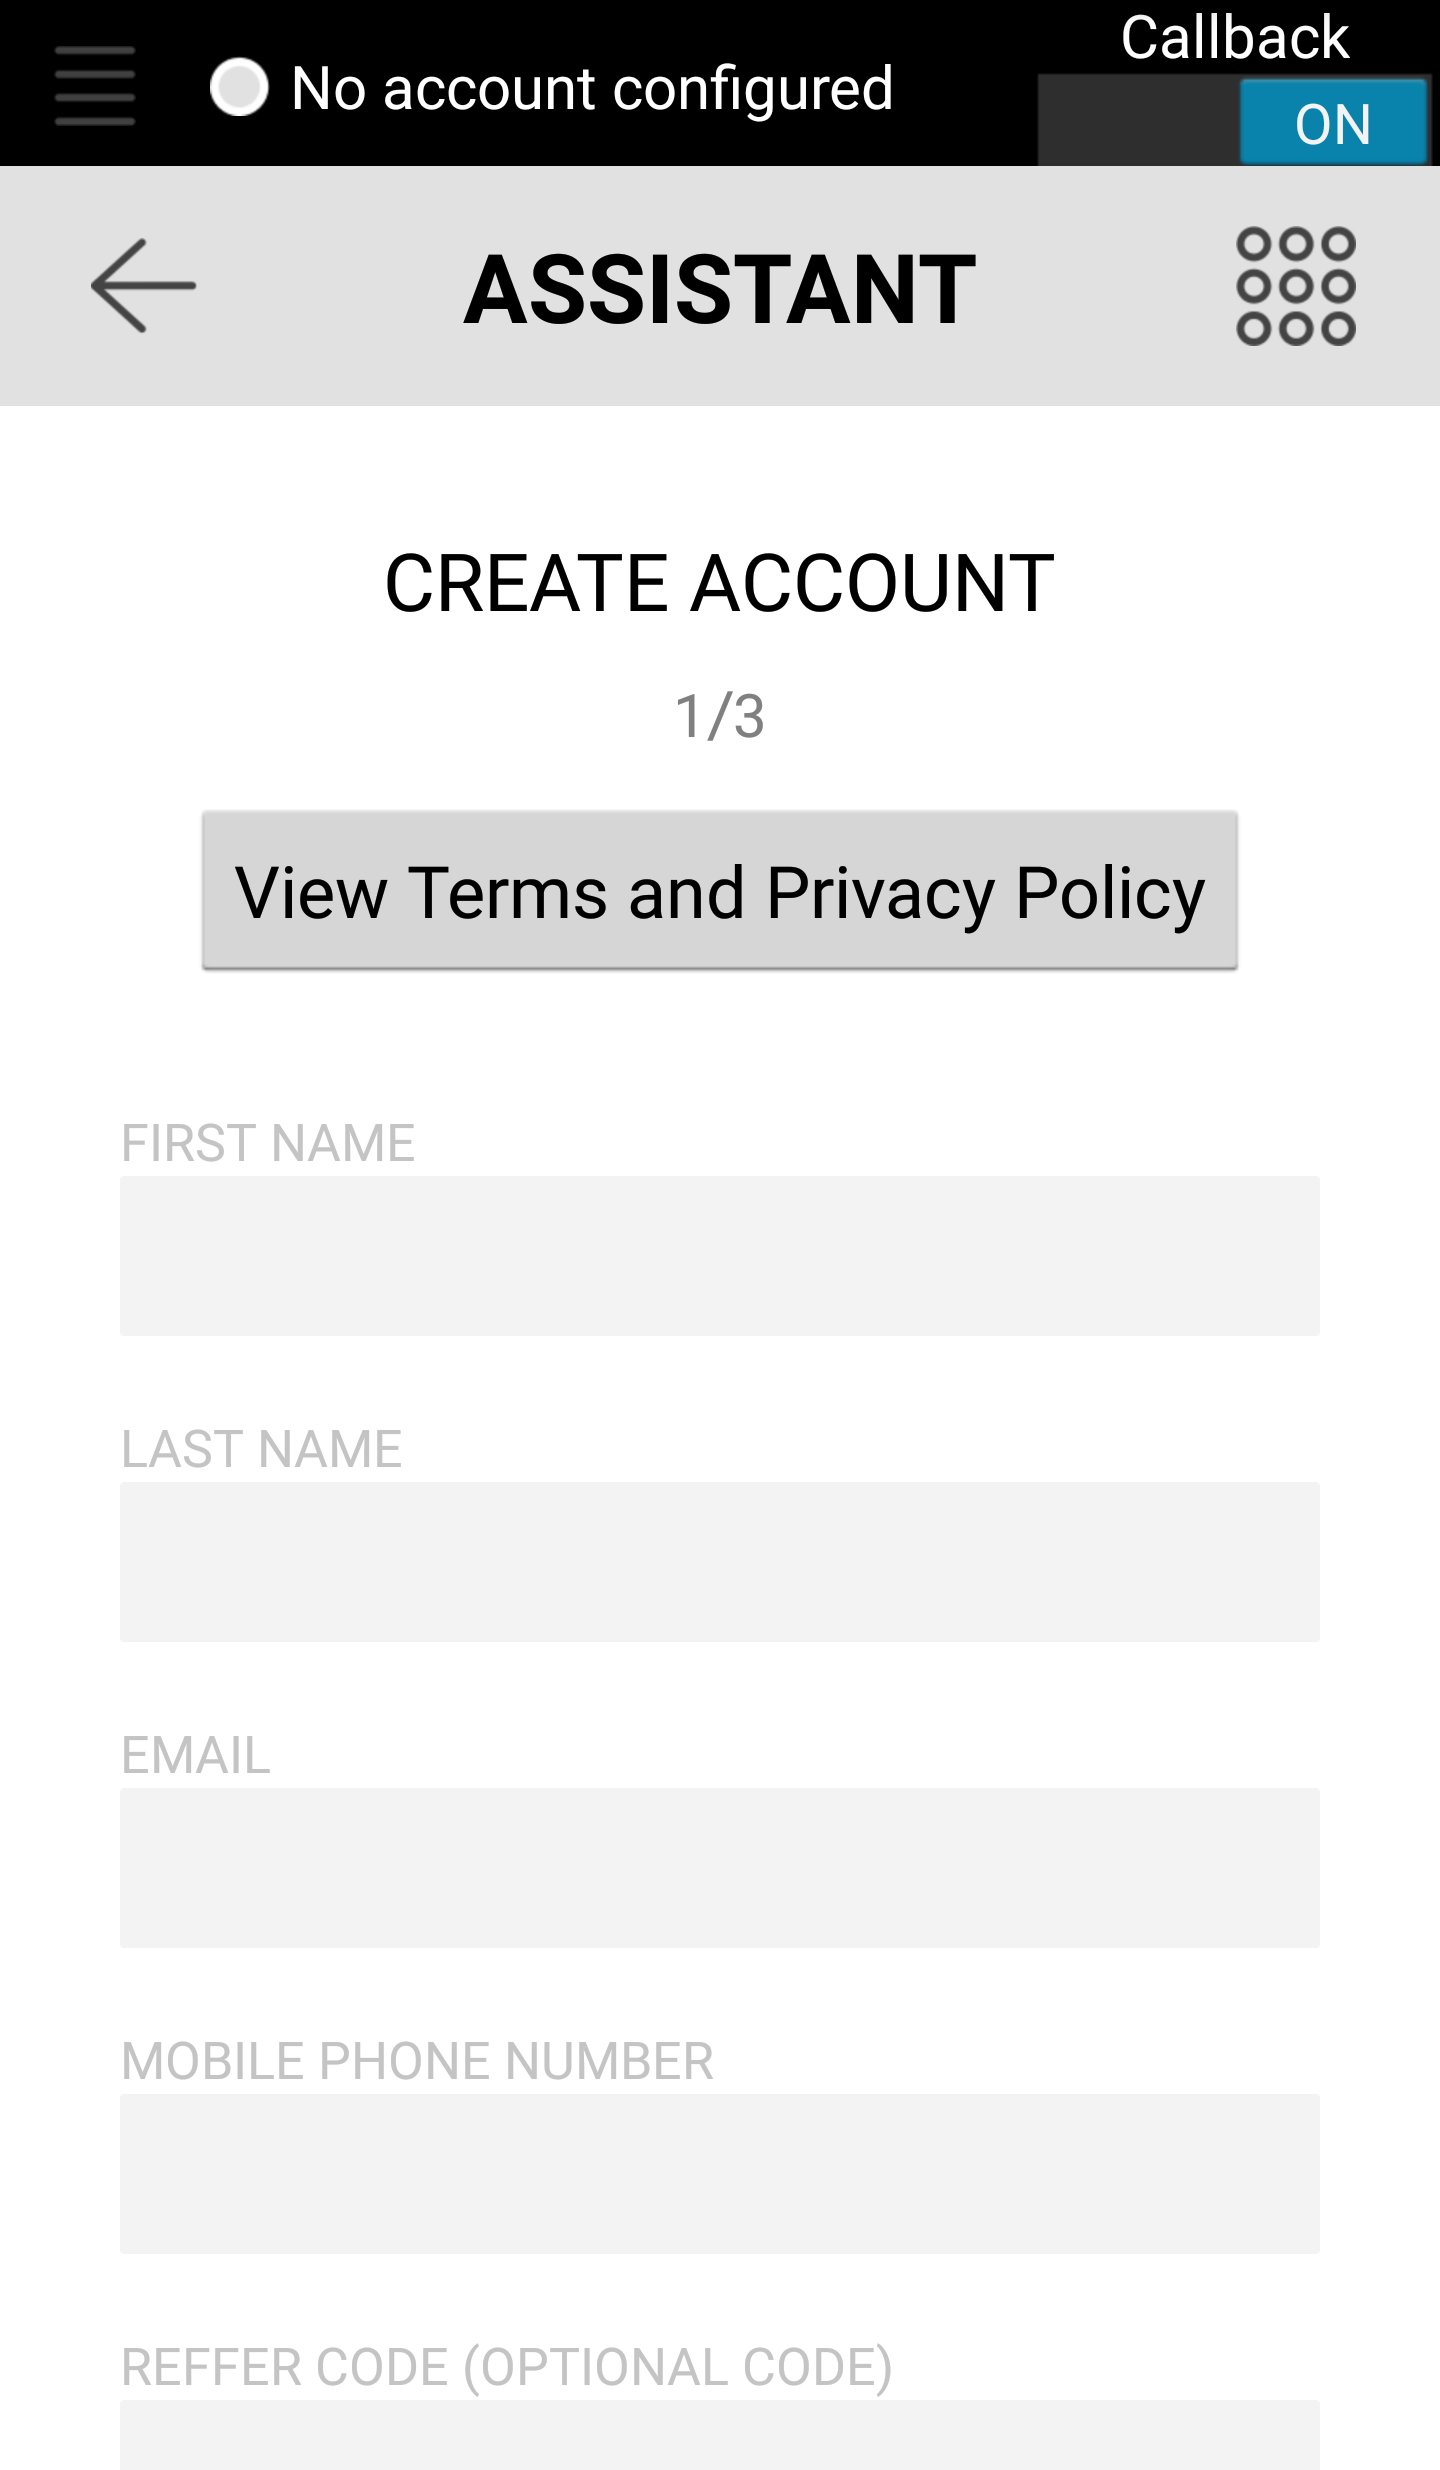This screenshot has width=1440, height=2470.
Task: Click the FIRST NAME label text
Action: [268, 1143]
